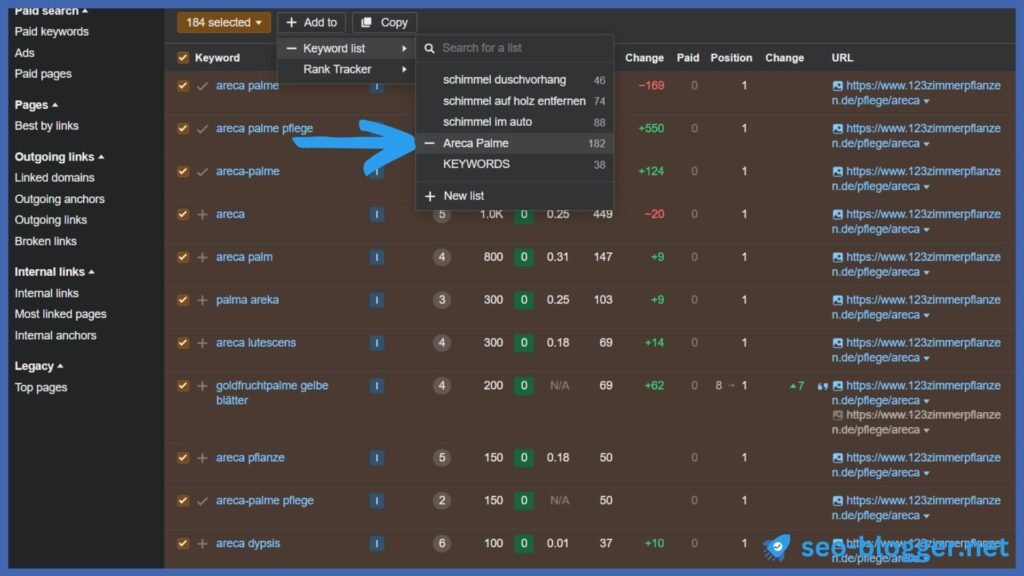Image resolution: width=1024 pixels, height=576 pixels.
Task: Click the SERP icon in areca palme URL
Action: pos(837,86)
